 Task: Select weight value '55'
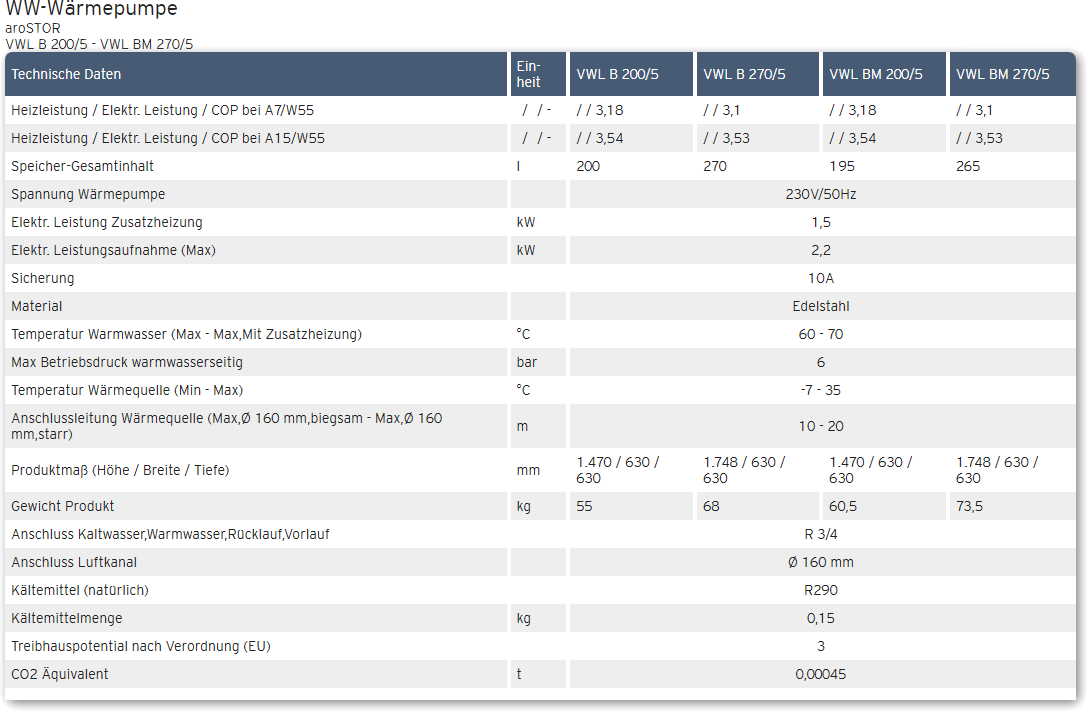[x=584, y=507]
